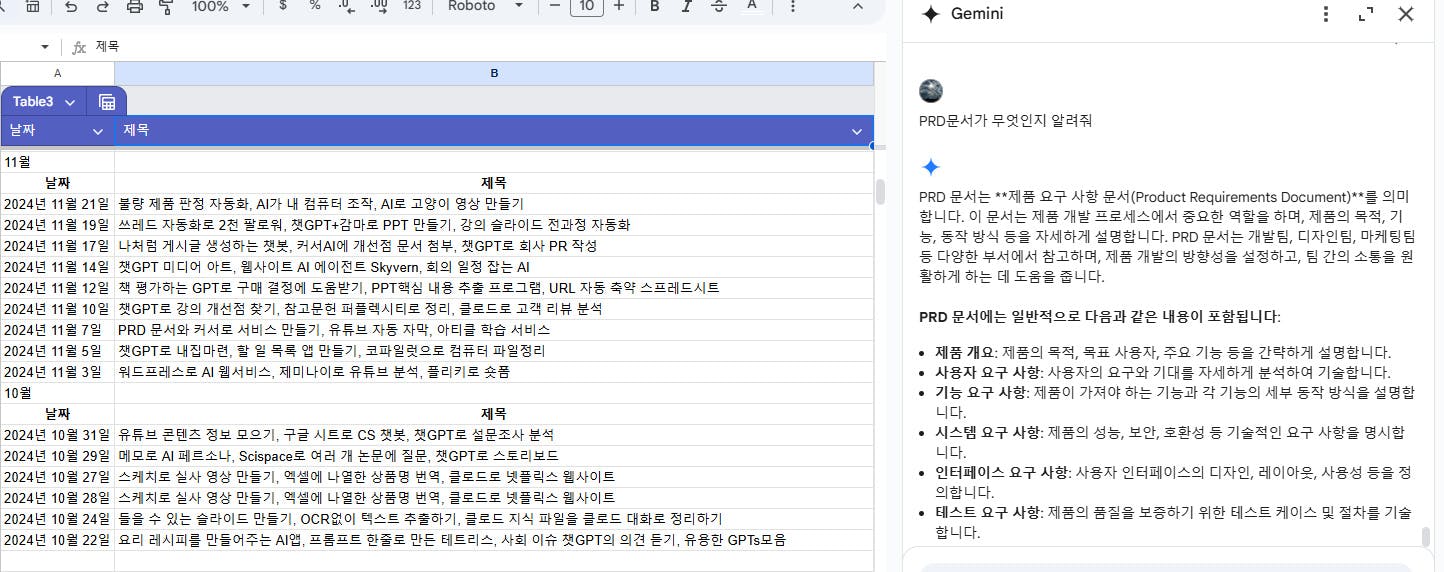The image size is (1444, 572).
Task: Select column B header
Action: [494, 73]
